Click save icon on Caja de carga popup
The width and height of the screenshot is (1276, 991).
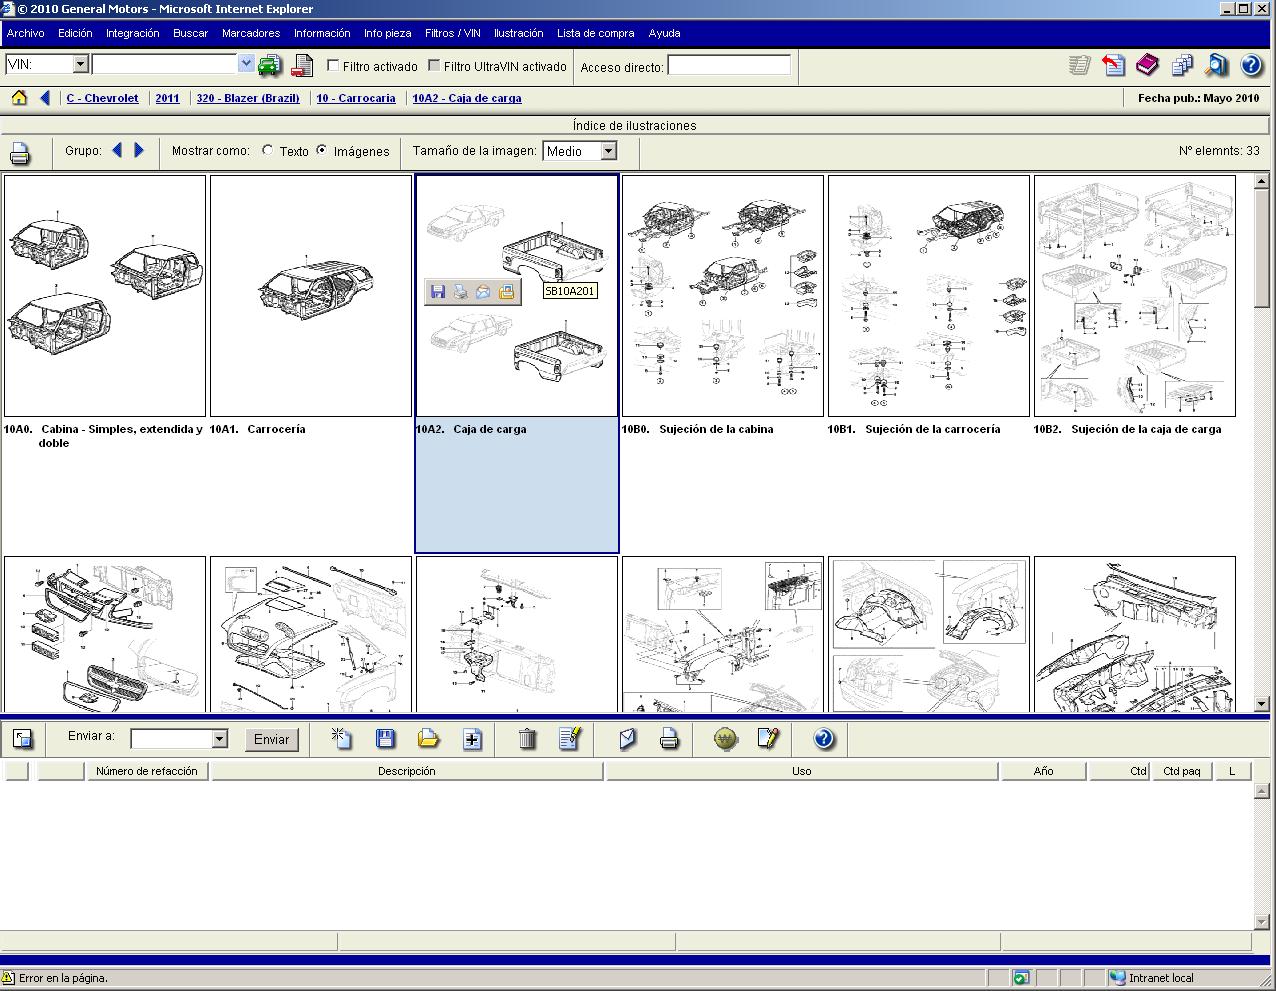click(437, 292)
